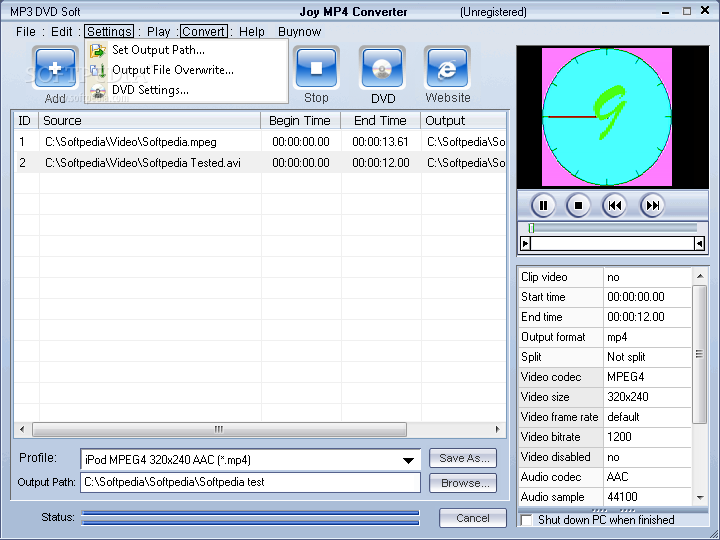Click the conversion Status progress bar

pyautogui.click(x=250, y=518)
